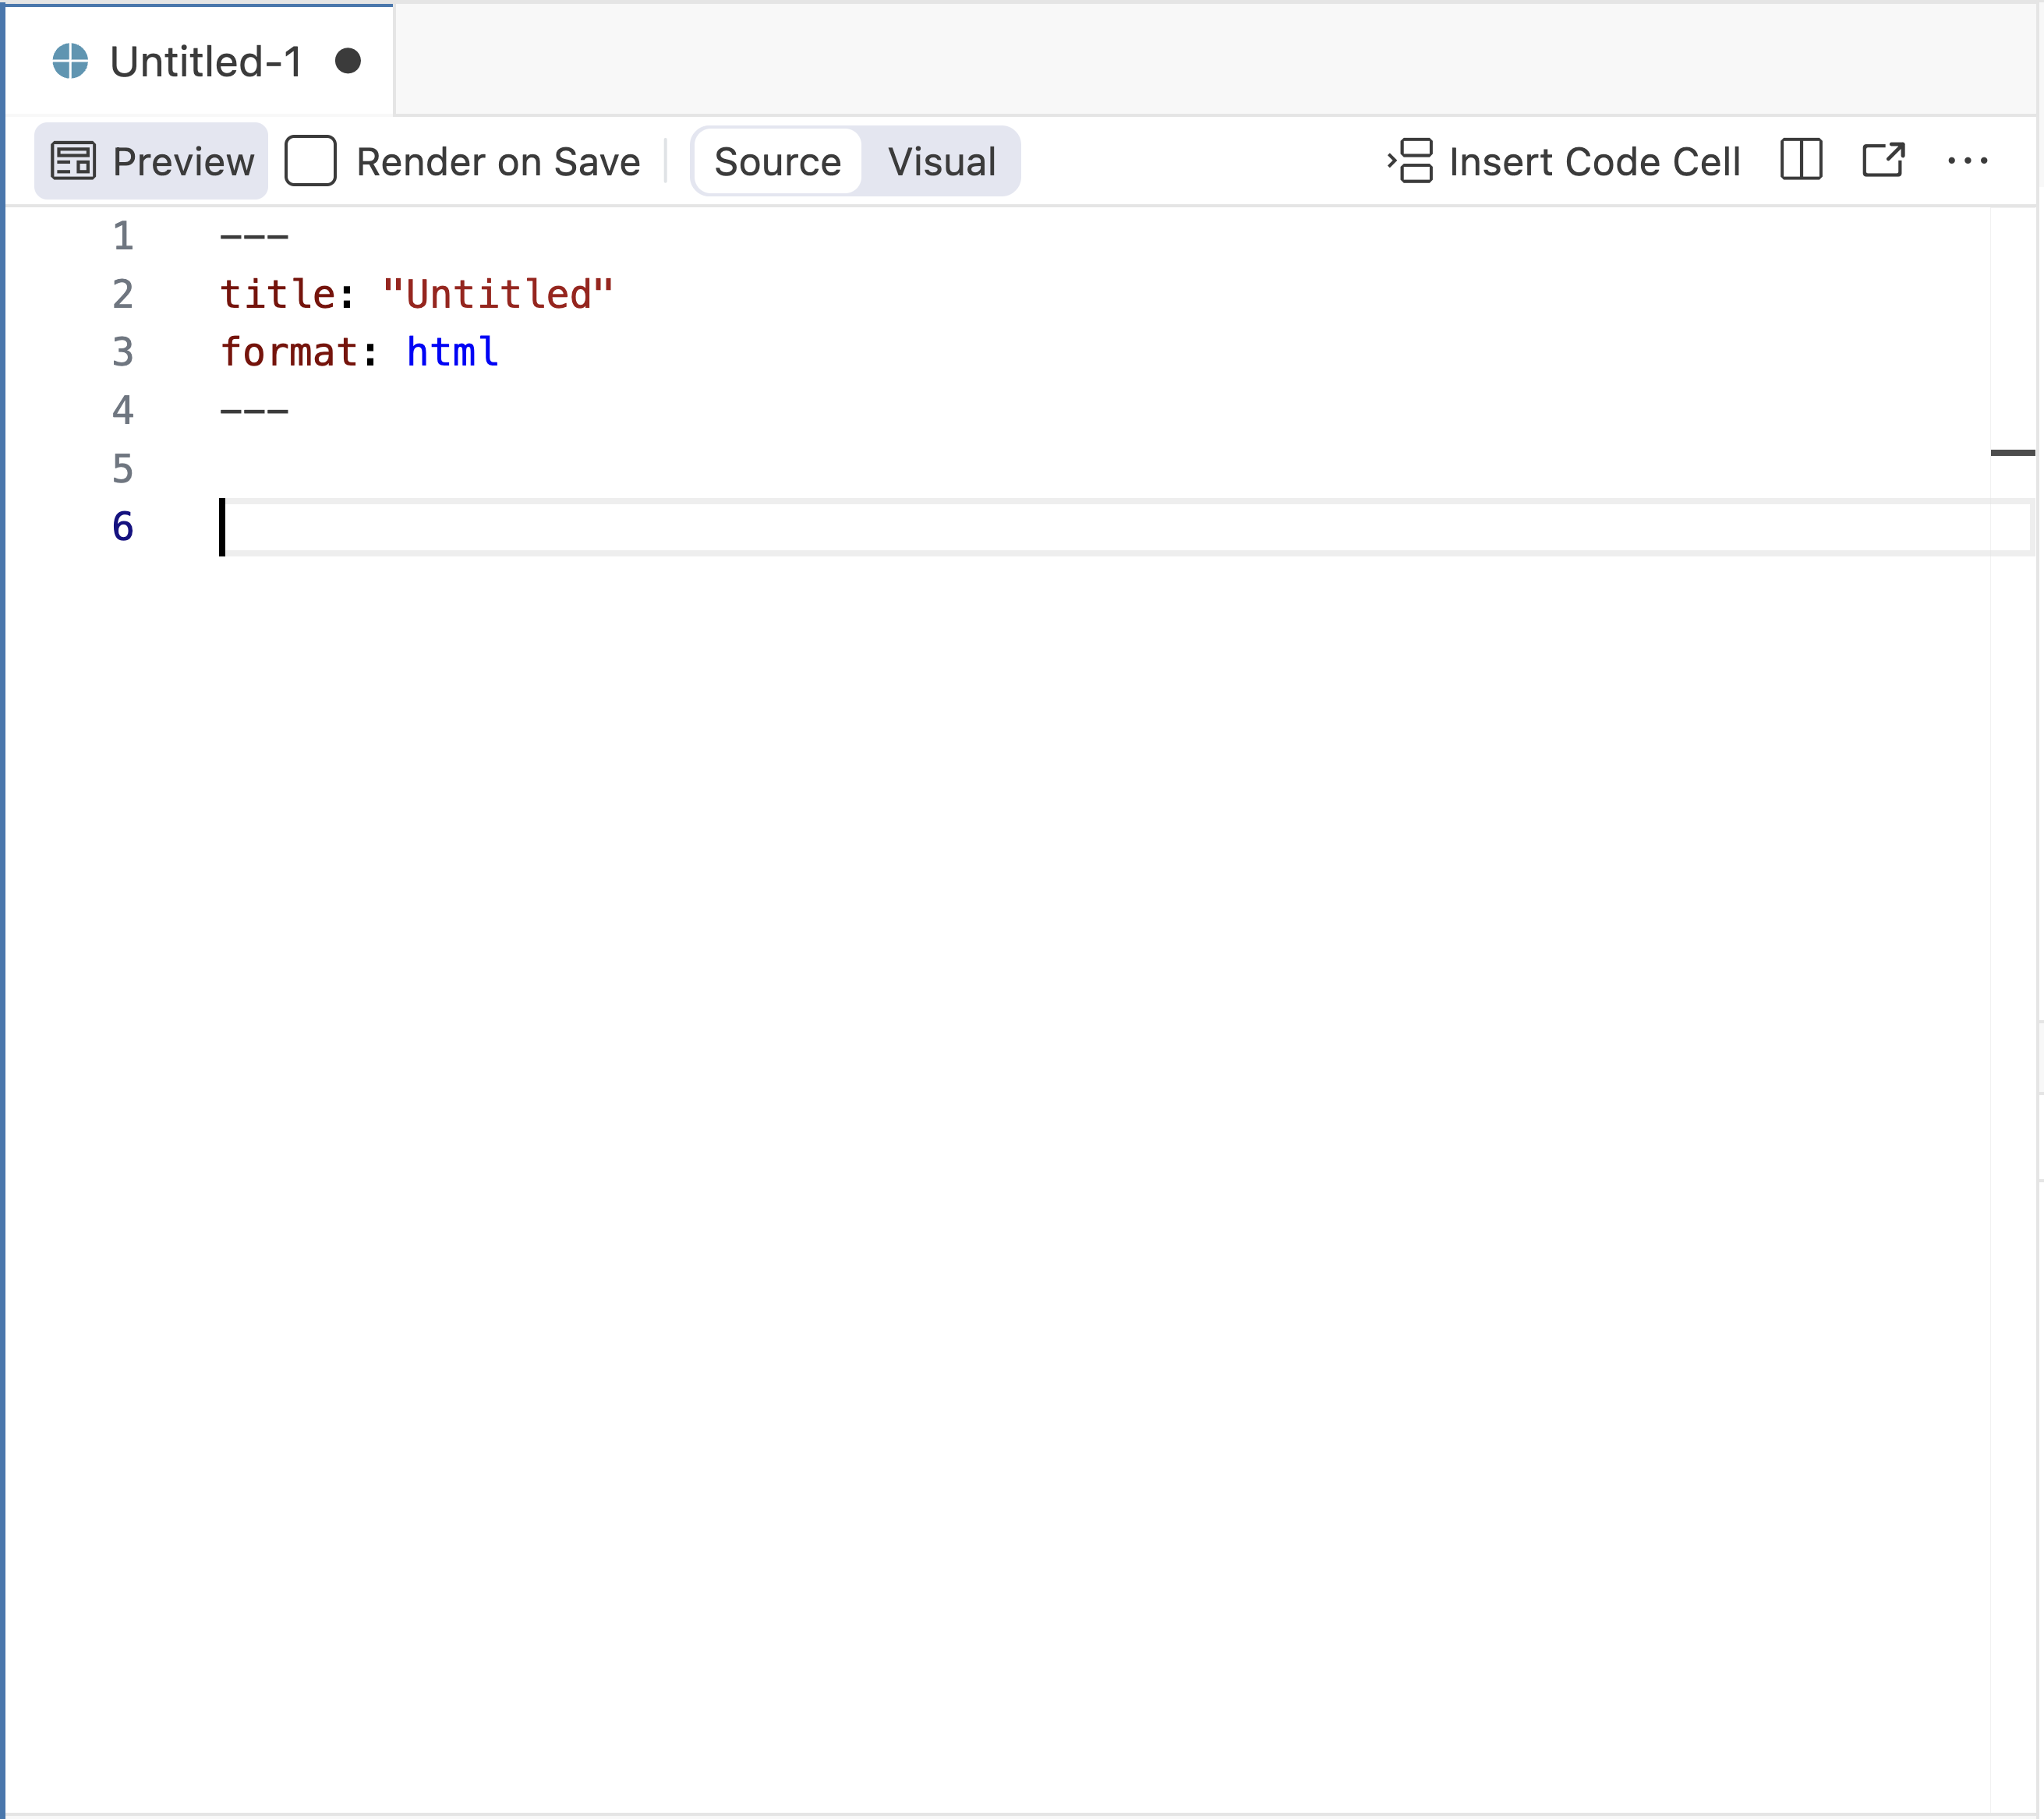Click the Insert Code Cell icon
Screen dimensions: 2044x1819
click(x=1410, y=161)
